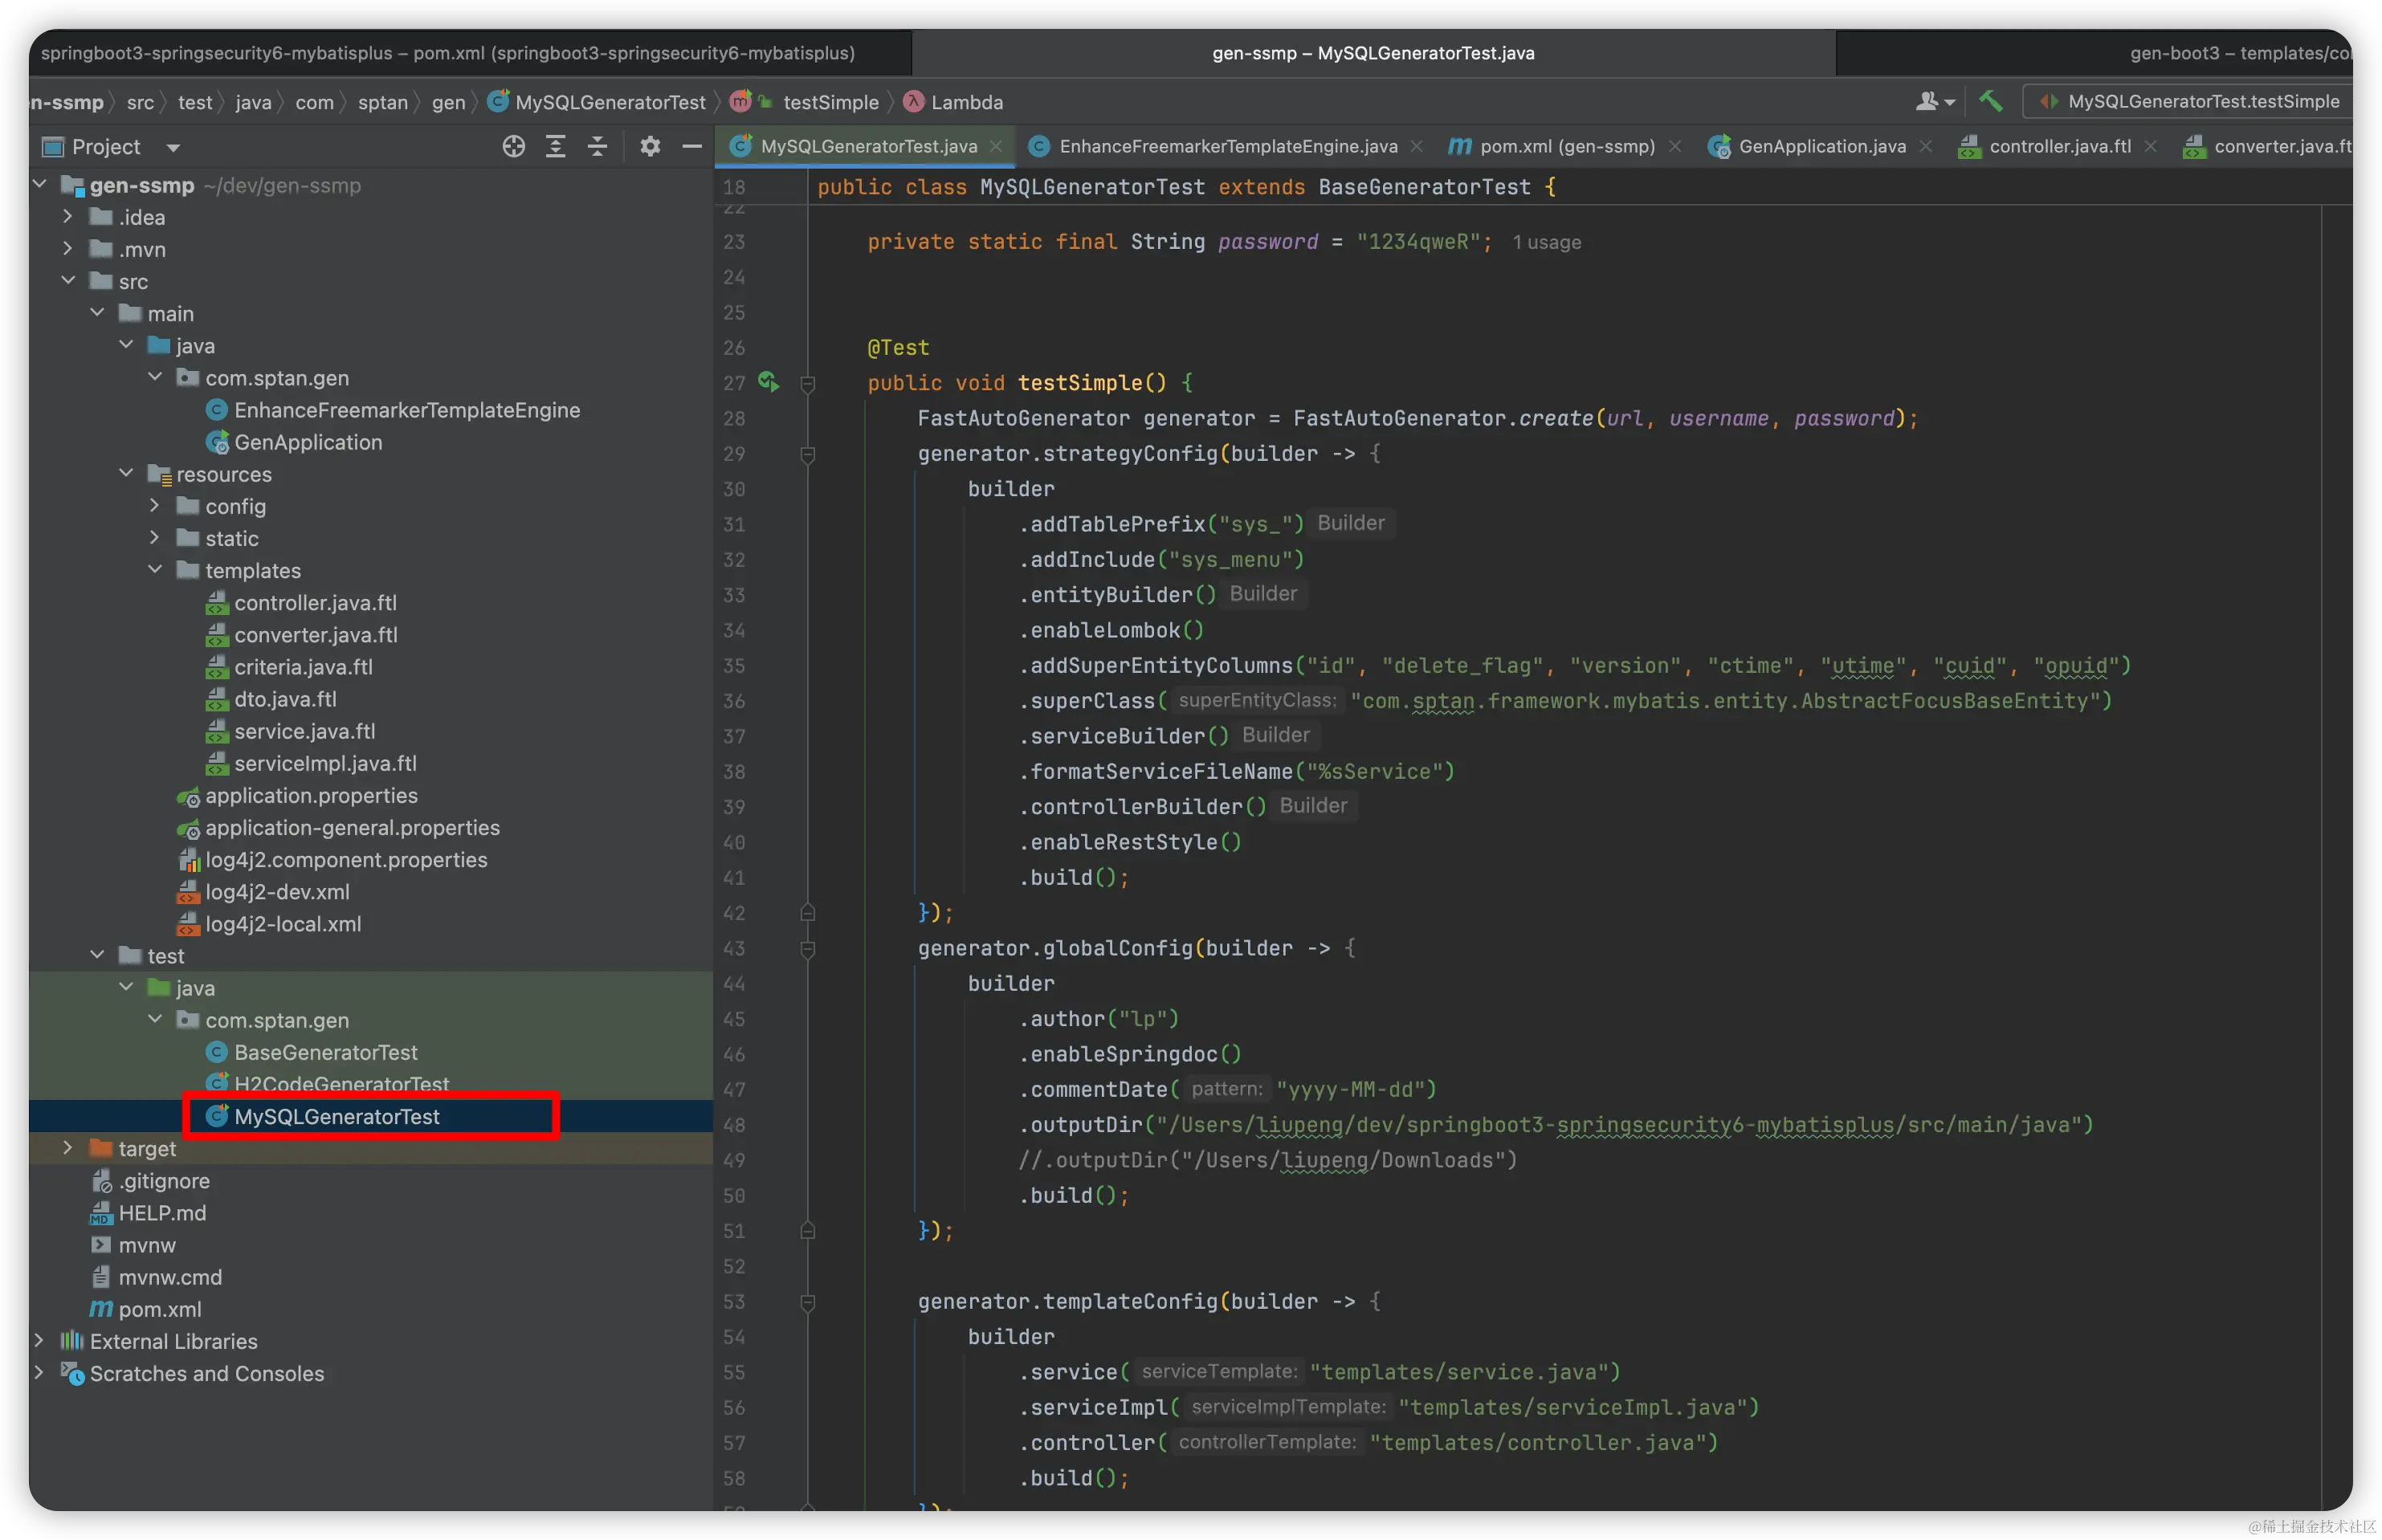Open EnhanceFreemarkerTemplateEngine class in tree
This screenshot has width=2382, height=1540.
click(x=406, y=410)
